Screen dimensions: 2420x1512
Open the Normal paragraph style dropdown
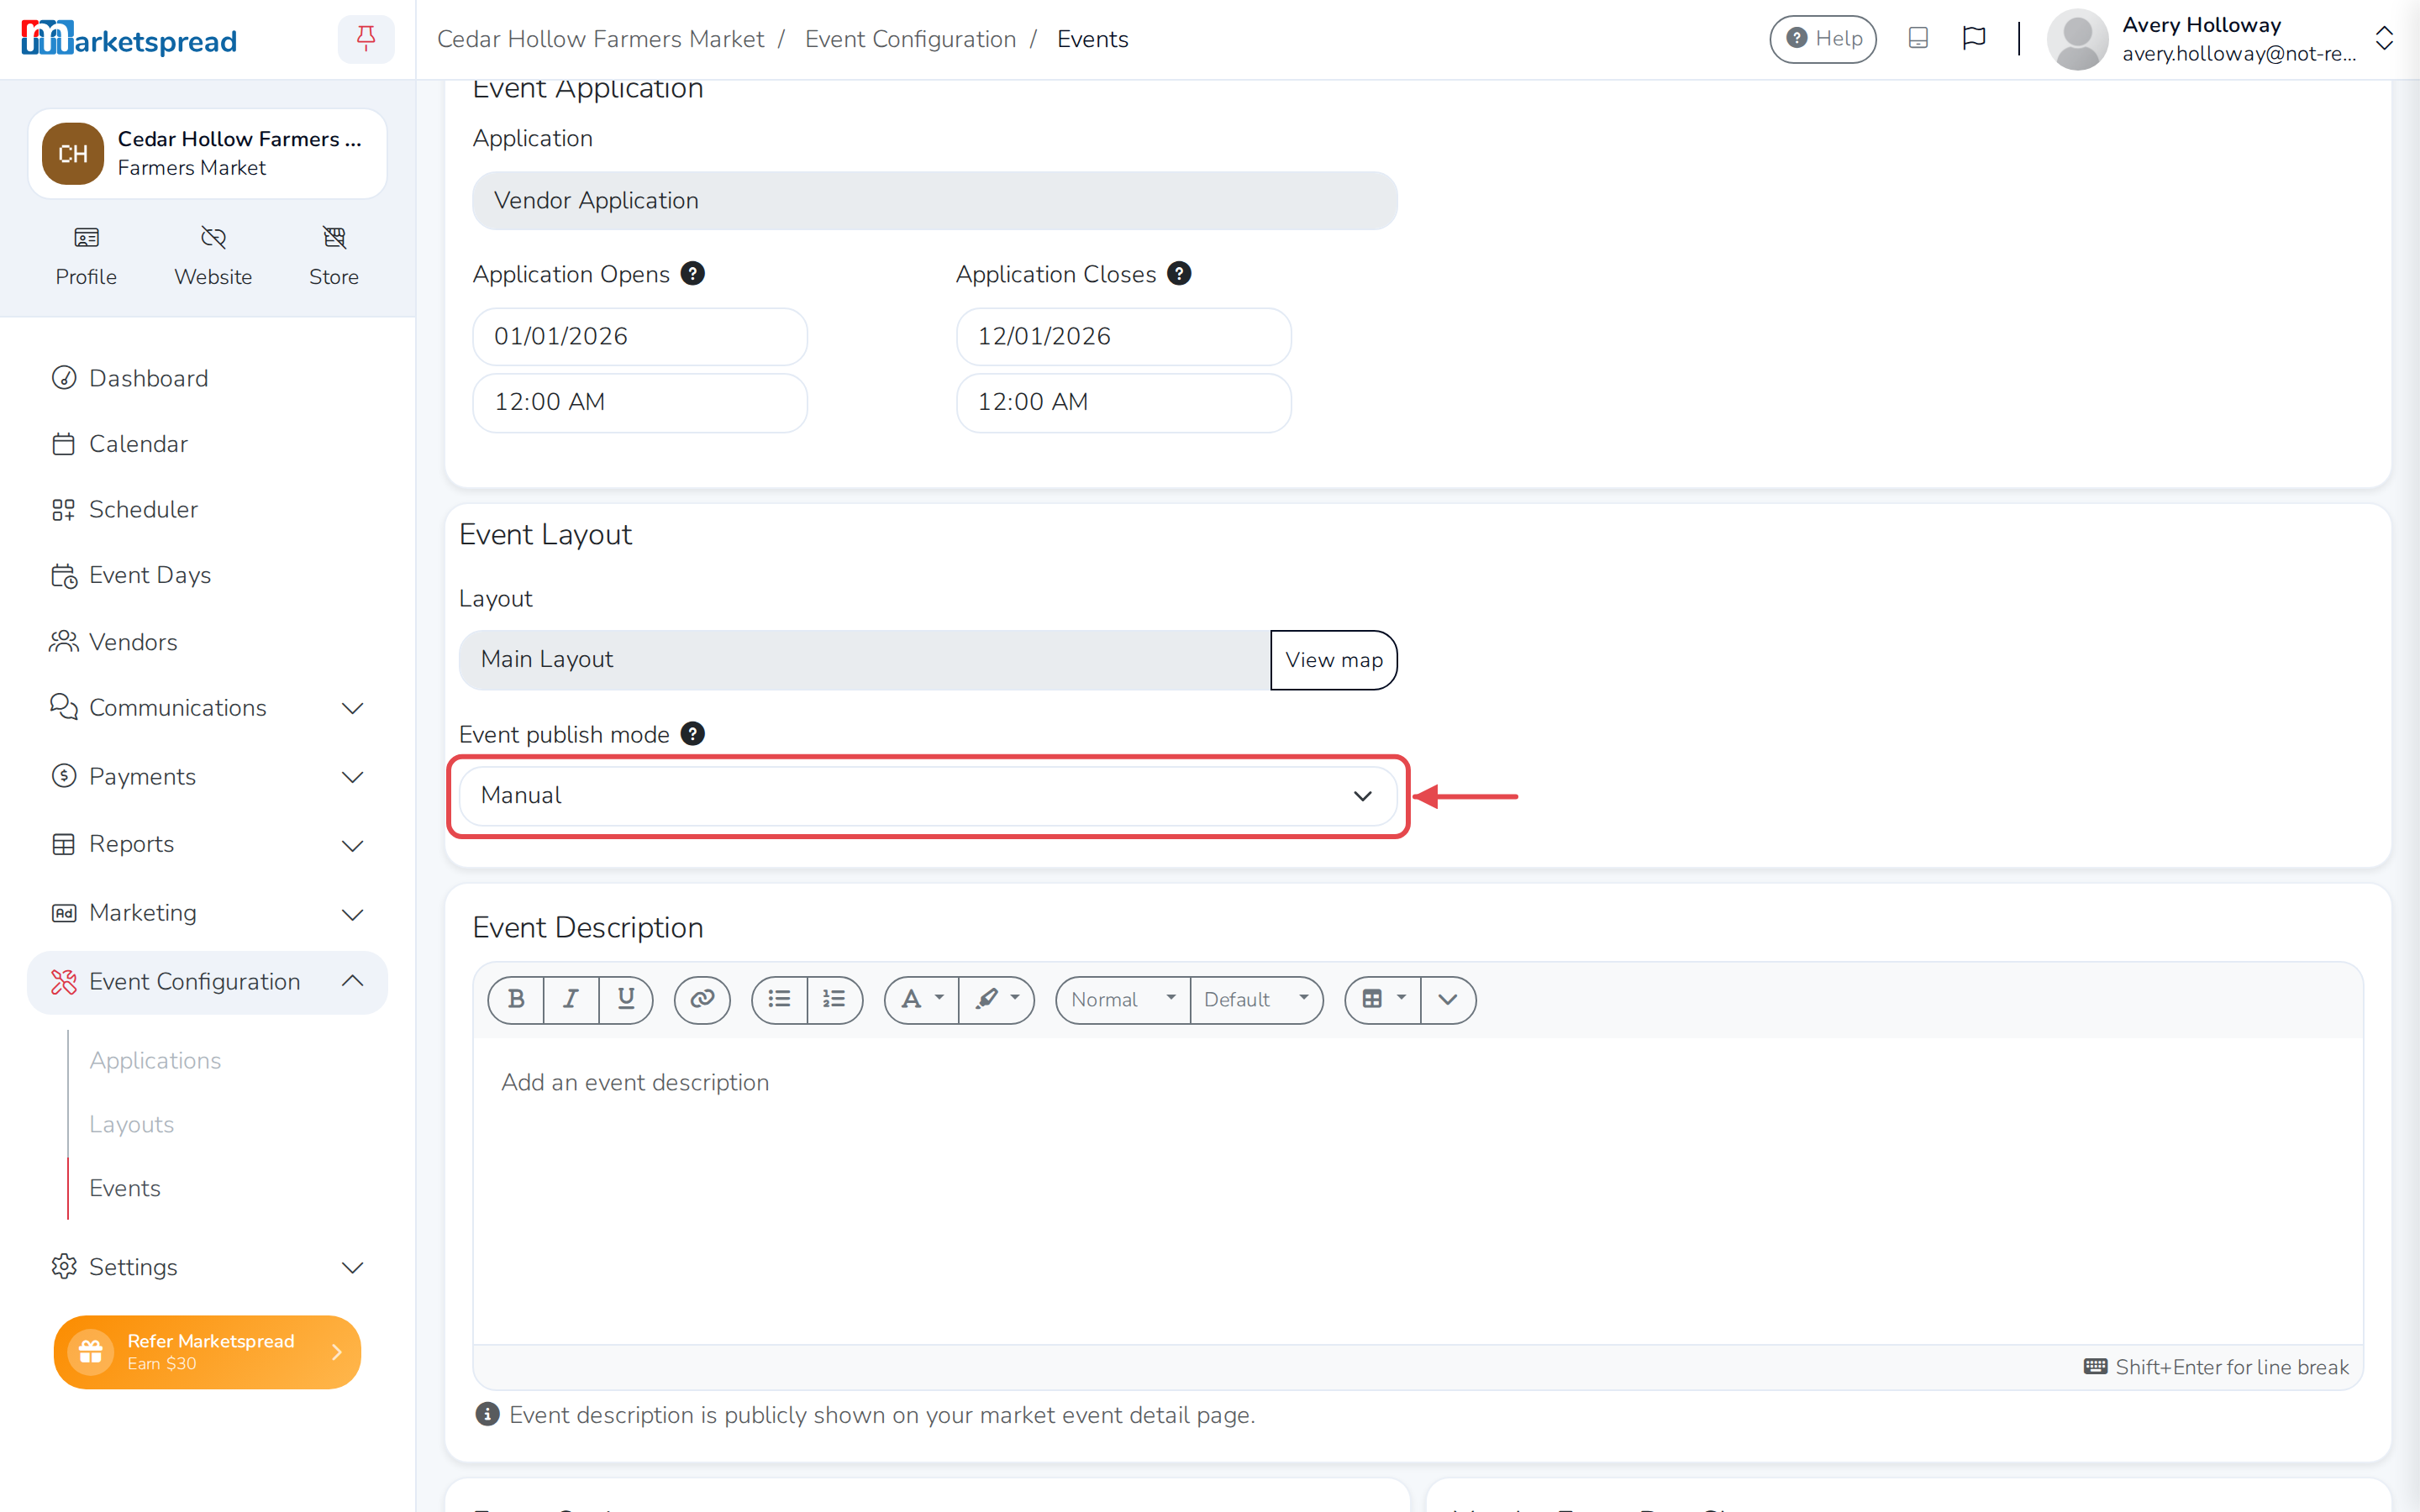[x=1123, y=999]
